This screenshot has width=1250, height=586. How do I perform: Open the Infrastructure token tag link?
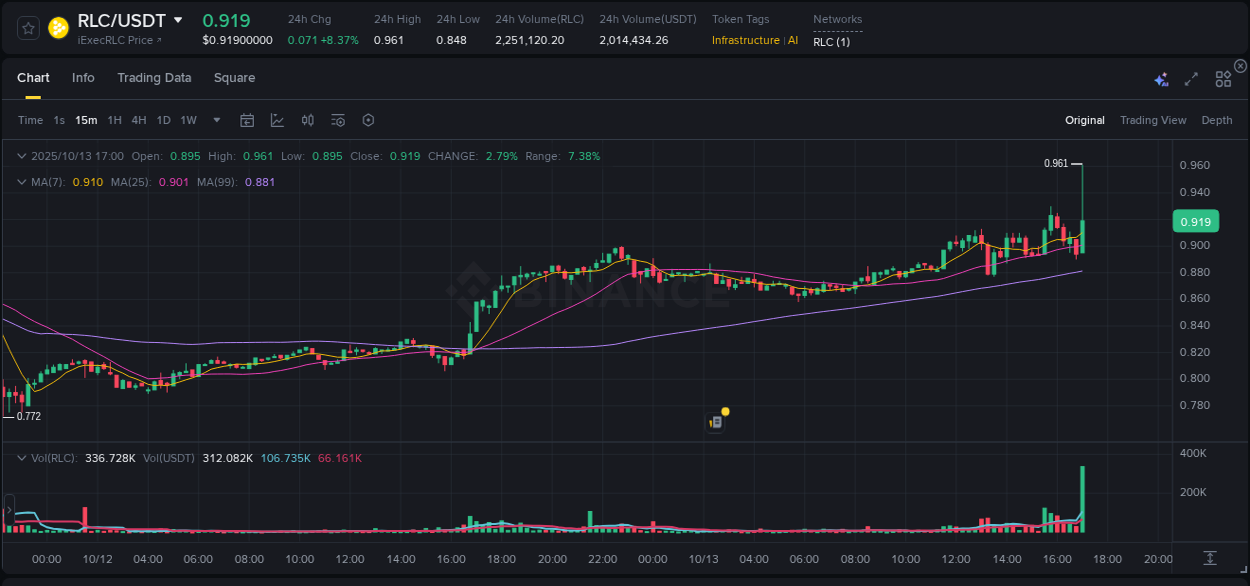point(746,40)
